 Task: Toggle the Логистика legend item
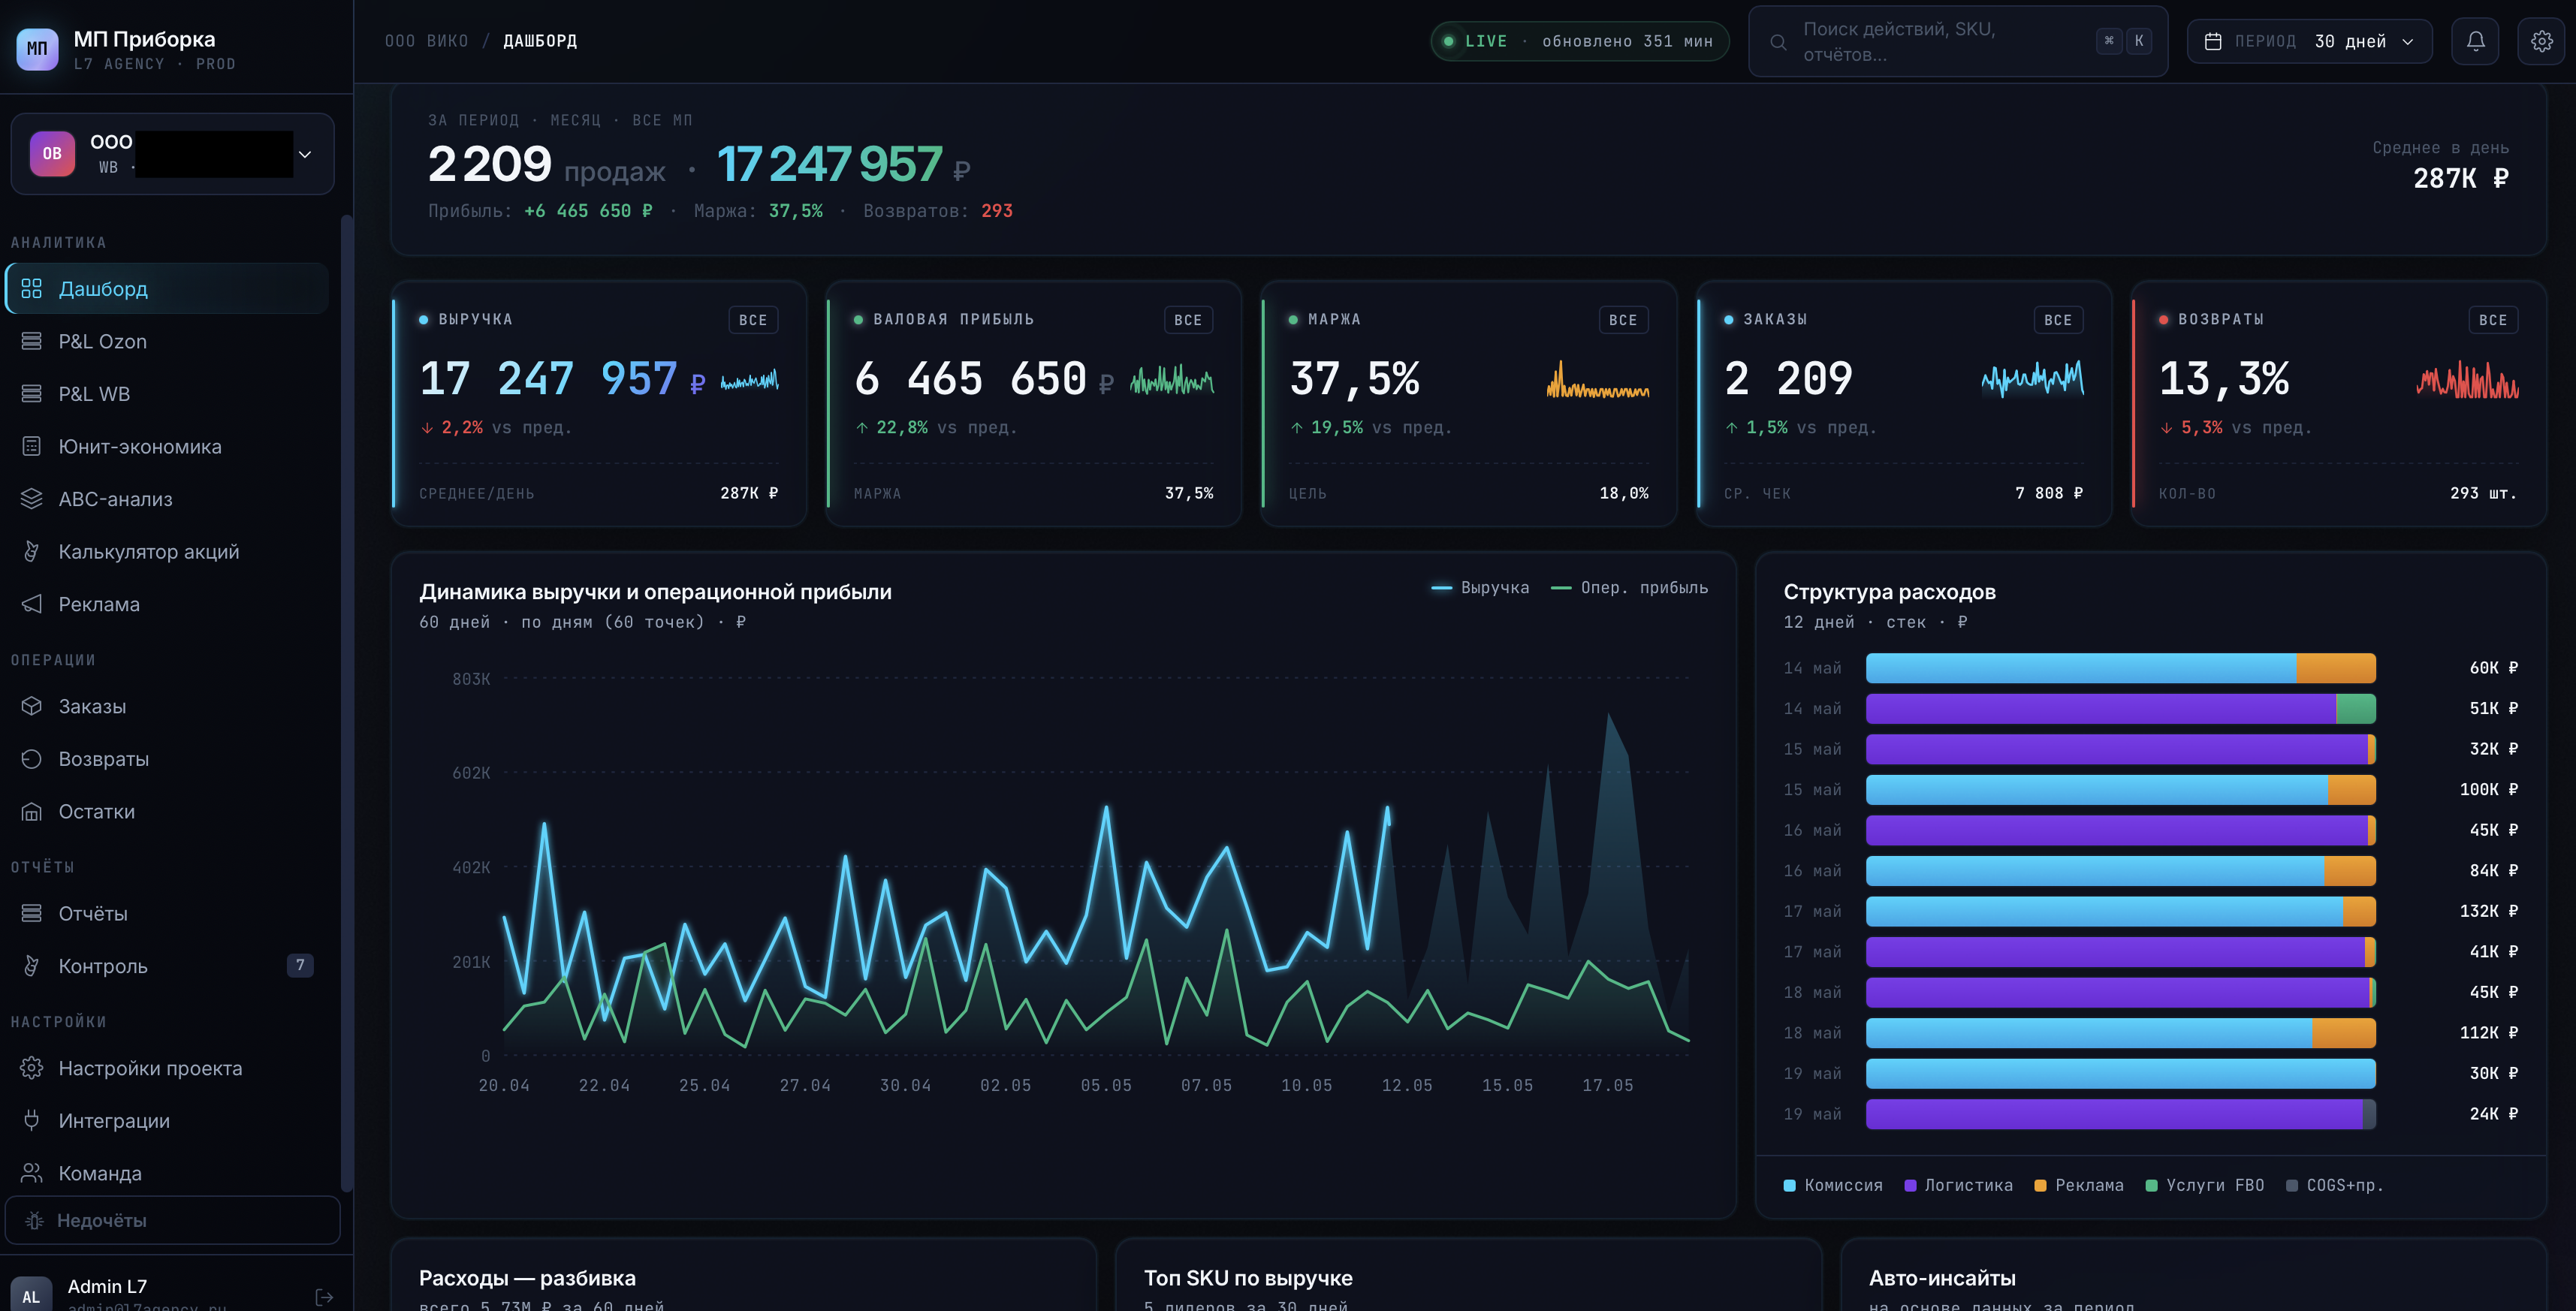(x=1958, y=1185)
